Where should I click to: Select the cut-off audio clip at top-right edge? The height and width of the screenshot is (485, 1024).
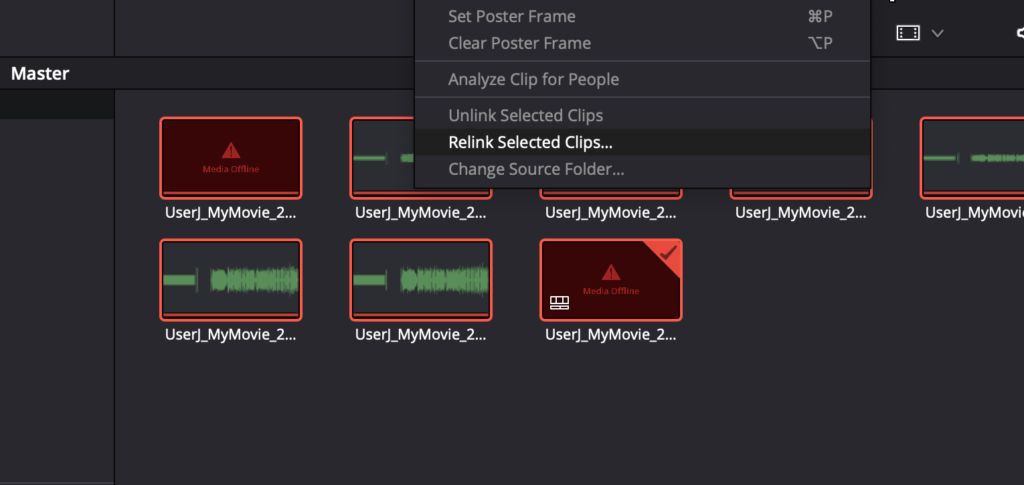(x=972, y=158)
